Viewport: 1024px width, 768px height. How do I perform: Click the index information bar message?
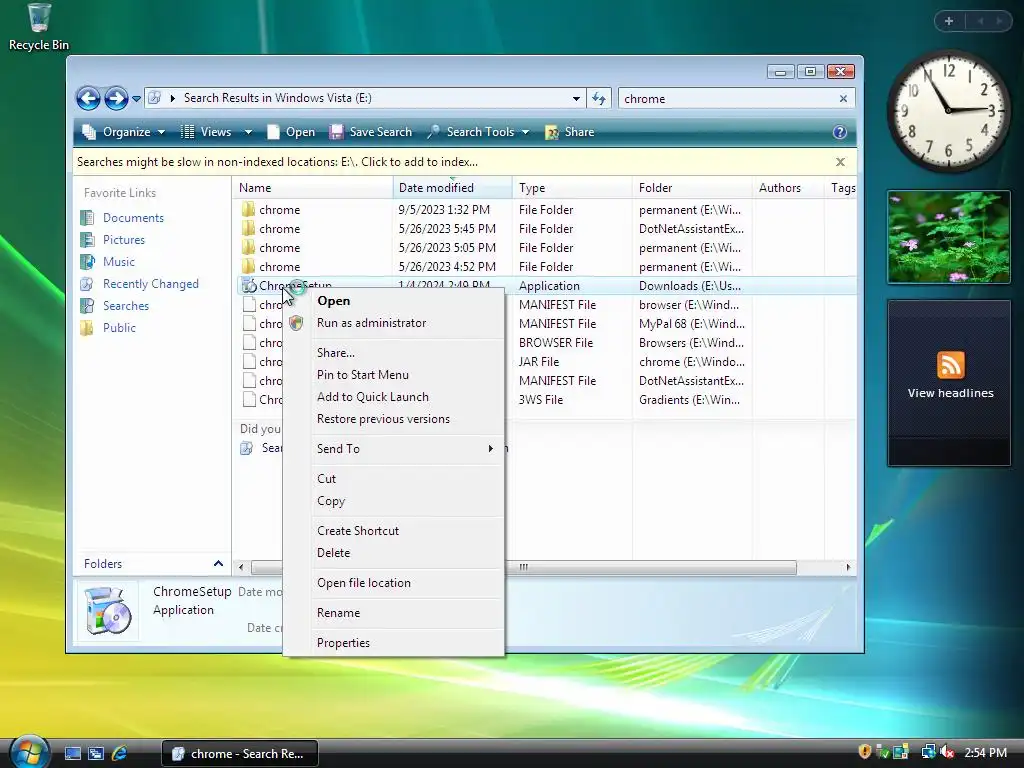click(x=277, y=162)
